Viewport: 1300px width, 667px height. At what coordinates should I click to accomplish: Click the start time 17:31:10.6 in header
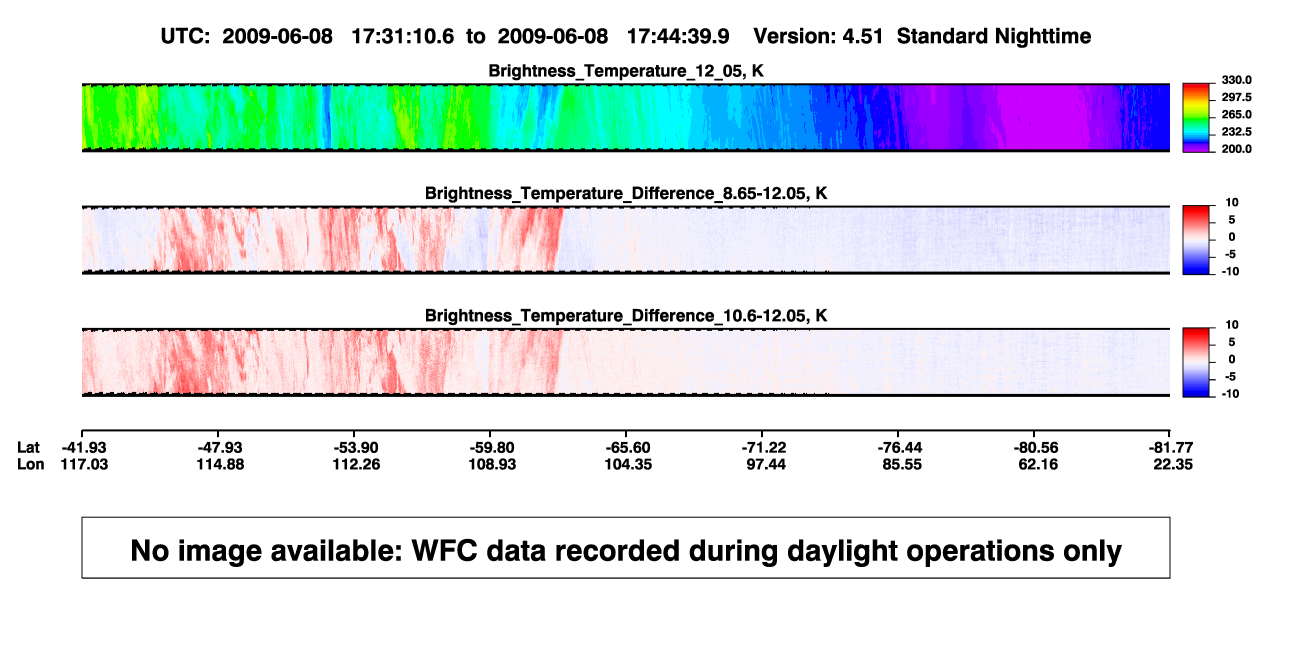click(403, 37)
